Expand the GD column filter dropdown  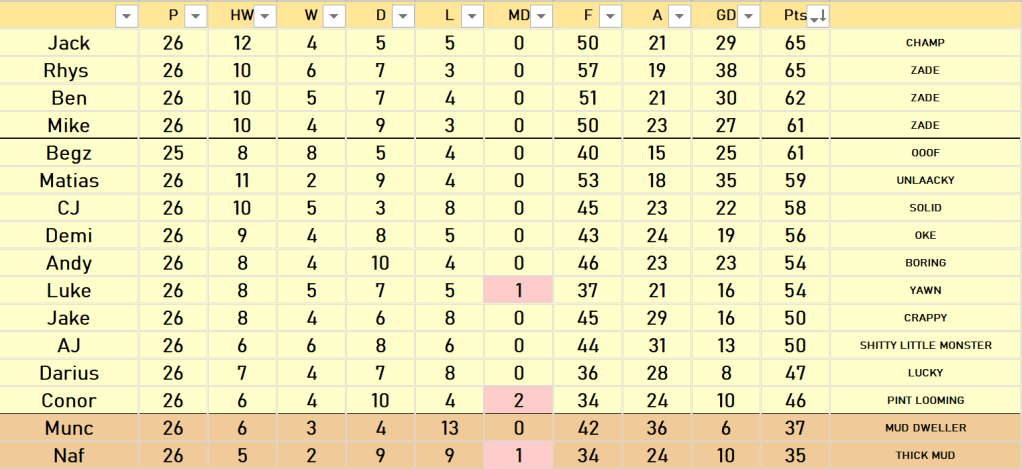tap(748, 16)
